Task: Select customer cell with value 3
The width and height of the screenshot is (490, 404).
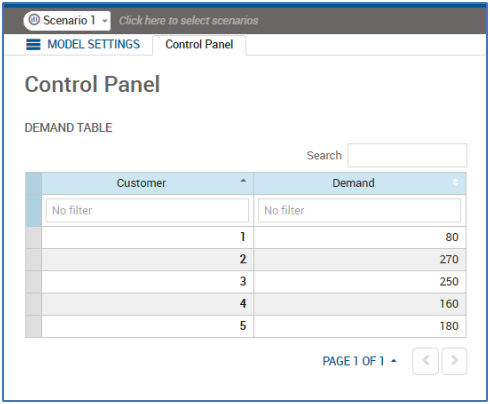Action: pos(147,282)
